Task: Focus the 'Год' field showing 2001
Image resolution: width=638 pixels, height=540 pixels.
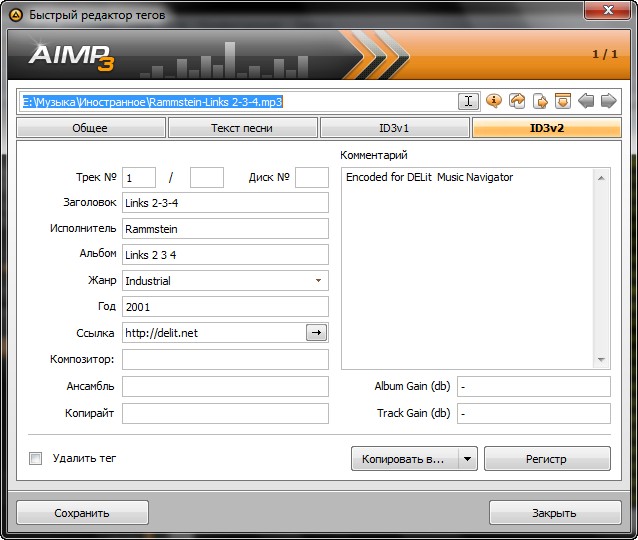Action: [225, 307]
